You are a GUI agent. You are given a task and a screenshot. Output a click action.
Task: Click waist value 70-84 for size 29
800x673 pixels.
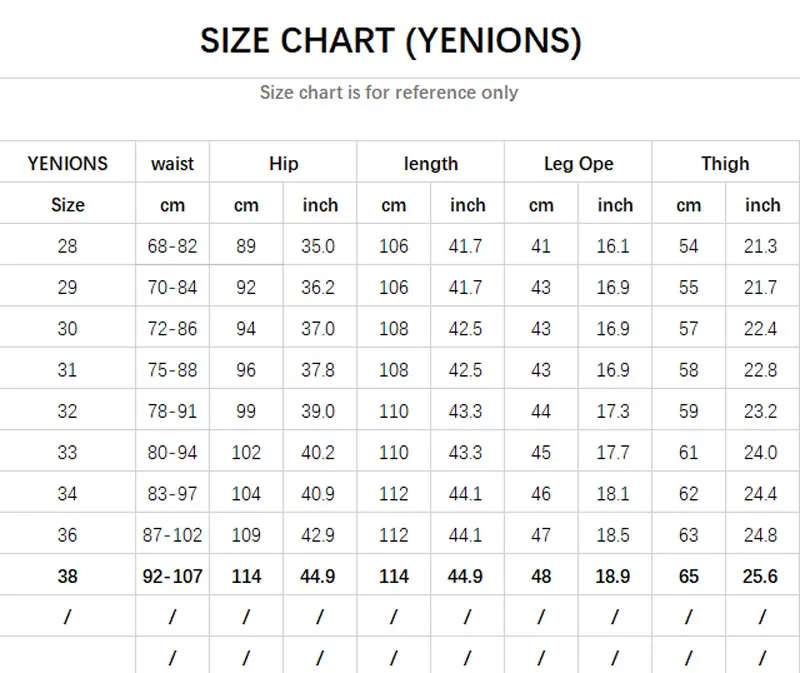coord(172,288)
